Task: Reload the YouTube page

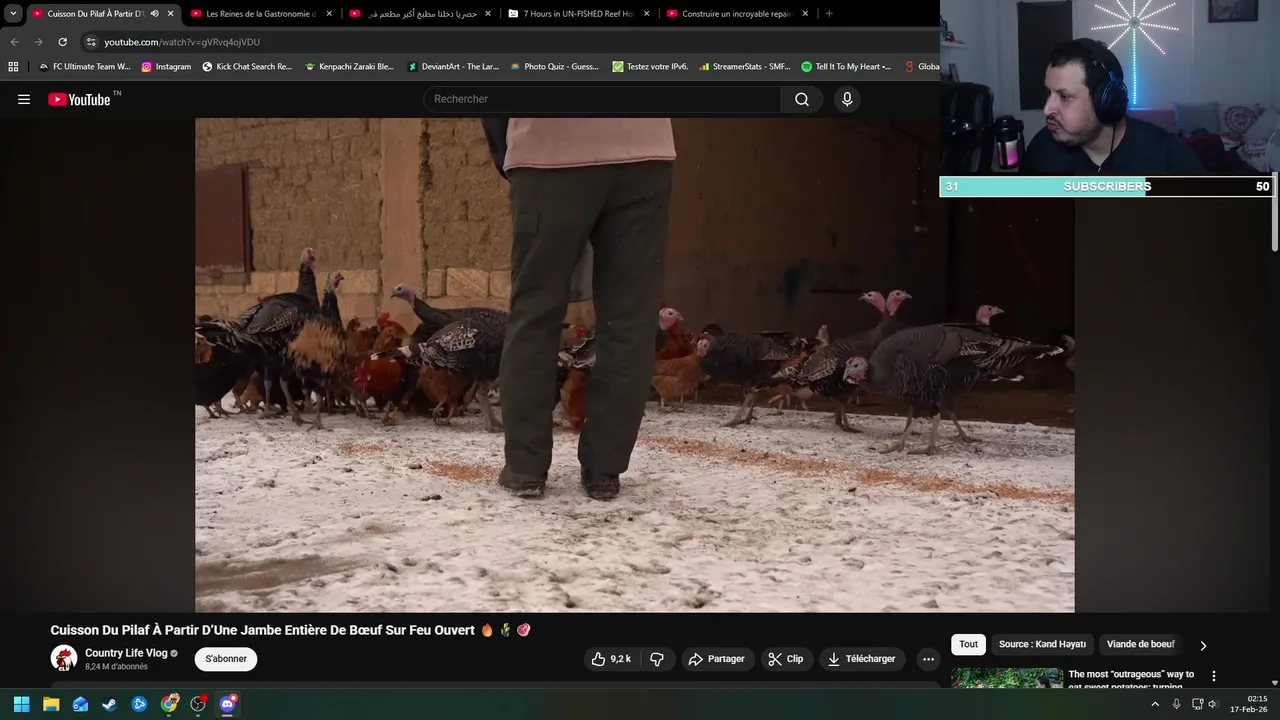Action: click(x=62, y=42)
